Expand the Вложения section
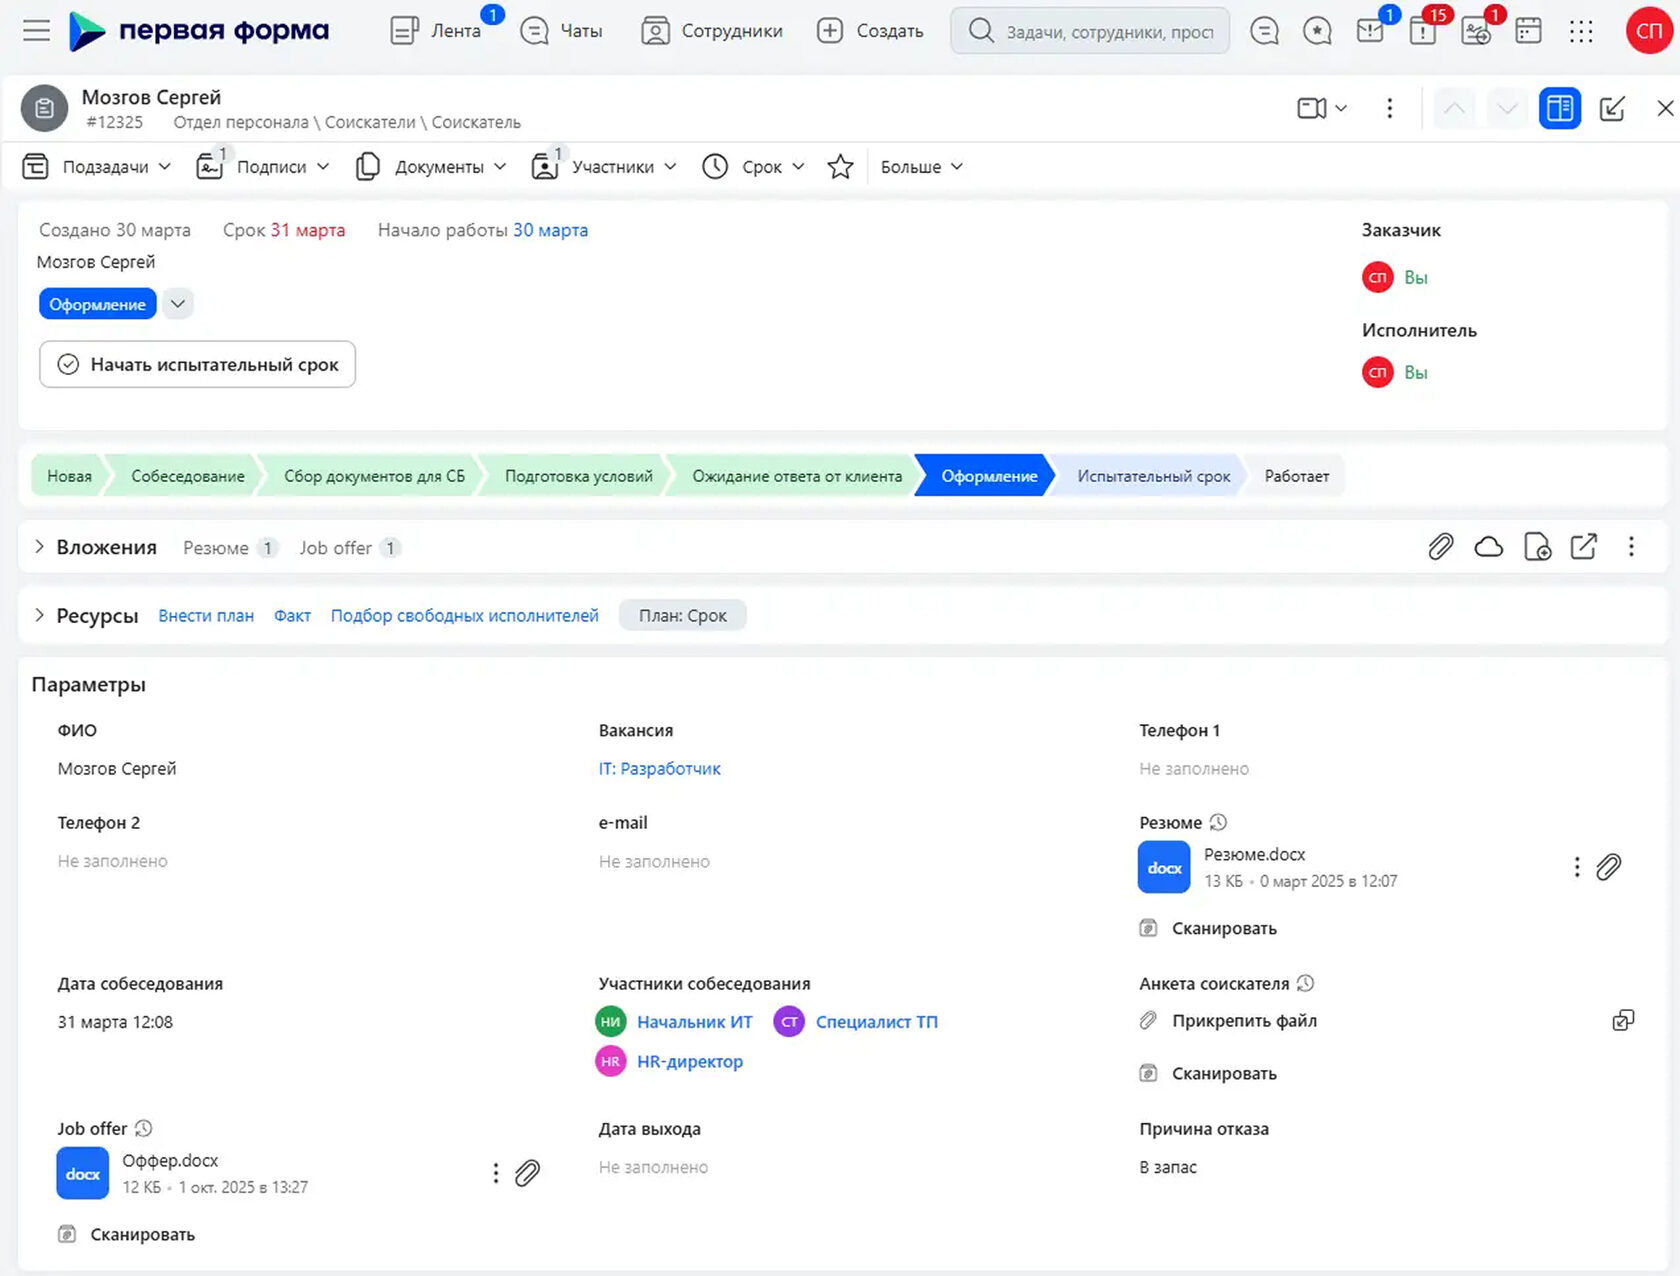1680x1276 pixels. [x=39, y=547]
